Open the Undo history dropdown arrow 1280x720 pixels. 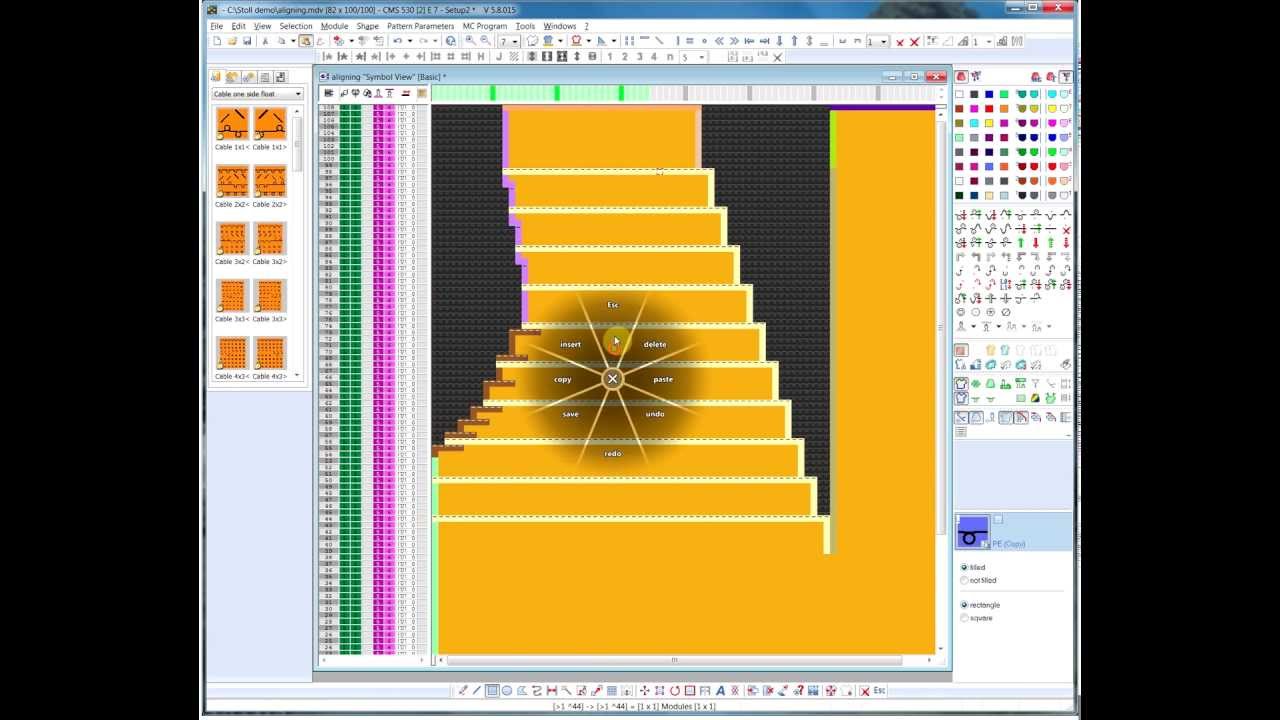[410, 41]
